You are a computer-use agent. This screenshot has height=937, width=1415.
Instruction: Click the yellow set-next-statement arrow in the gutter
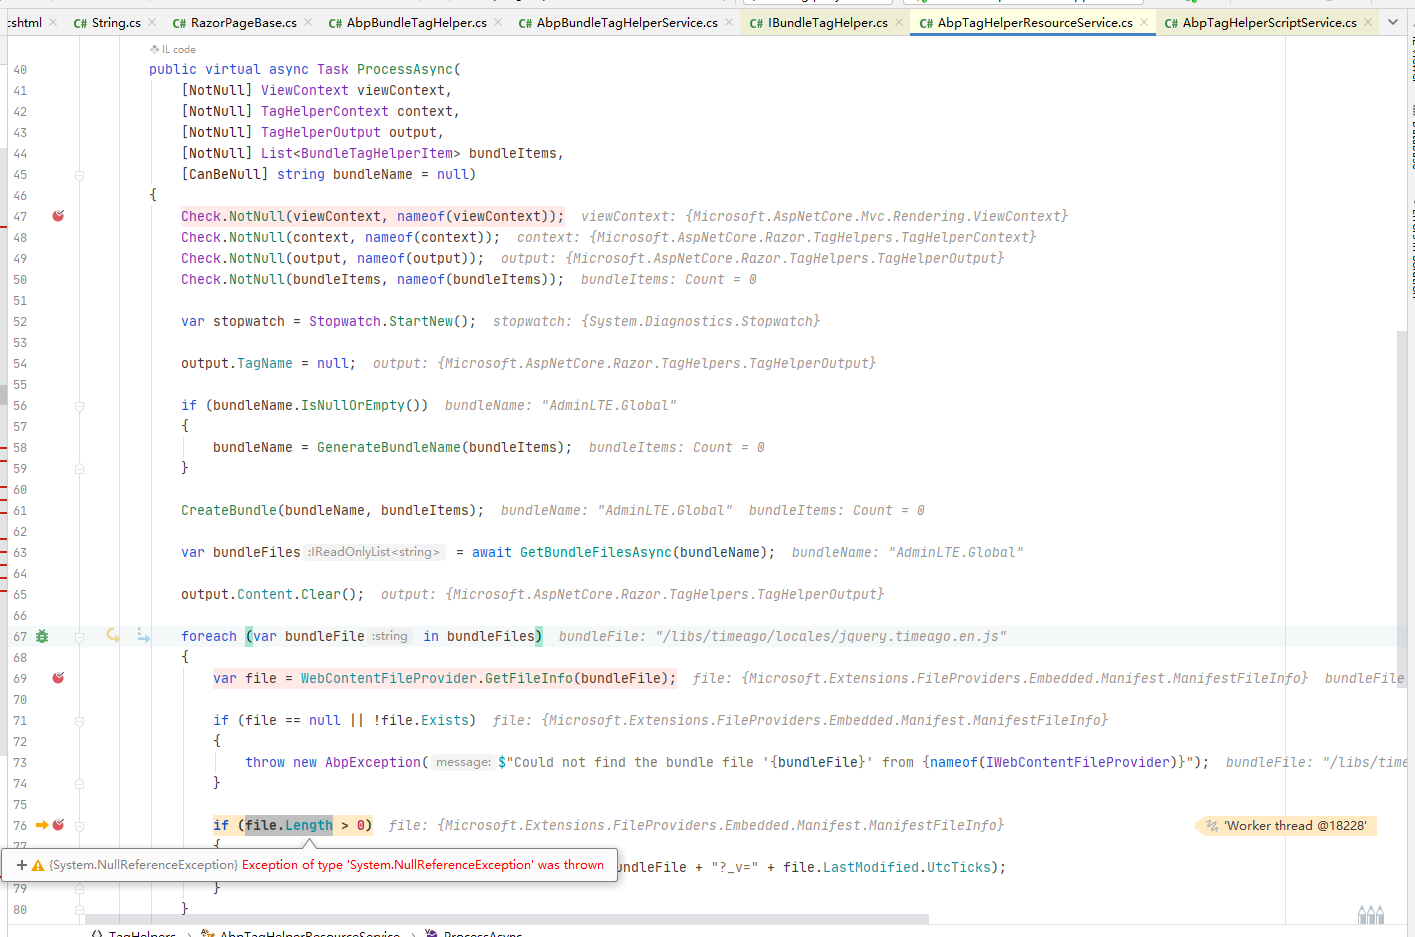(111, 636)
